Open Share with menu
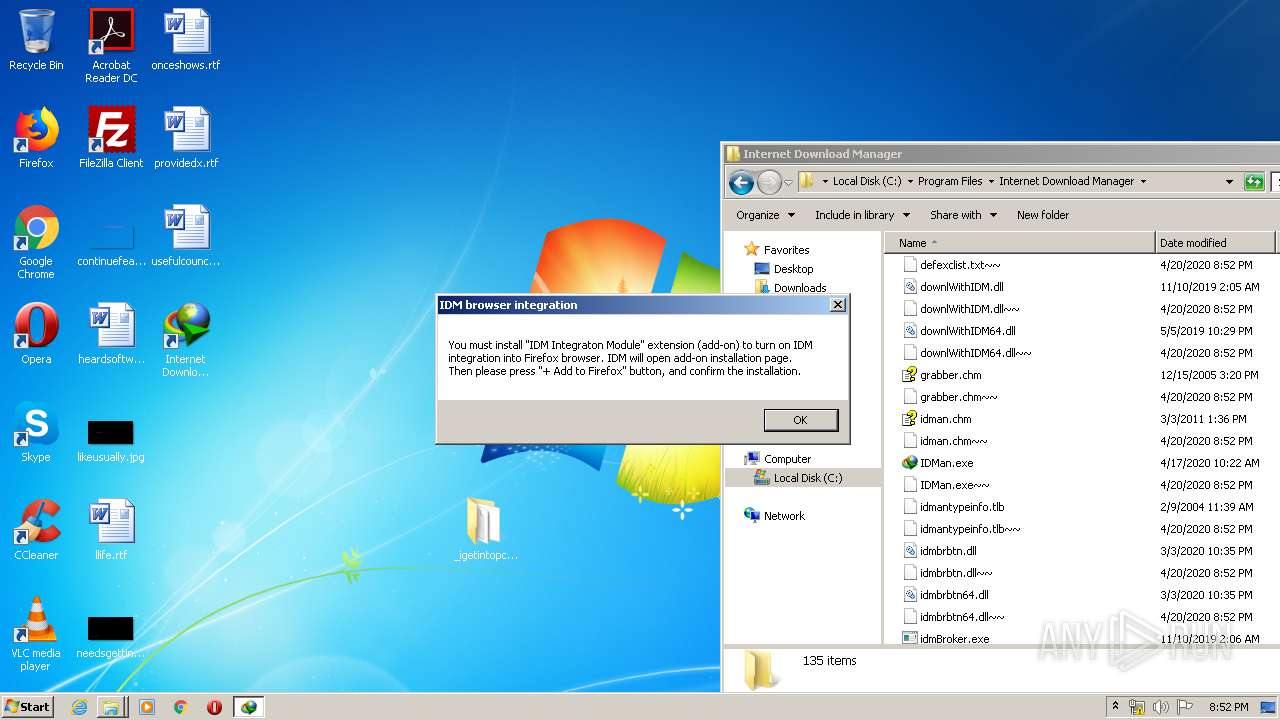 click(x=964, y=215)
